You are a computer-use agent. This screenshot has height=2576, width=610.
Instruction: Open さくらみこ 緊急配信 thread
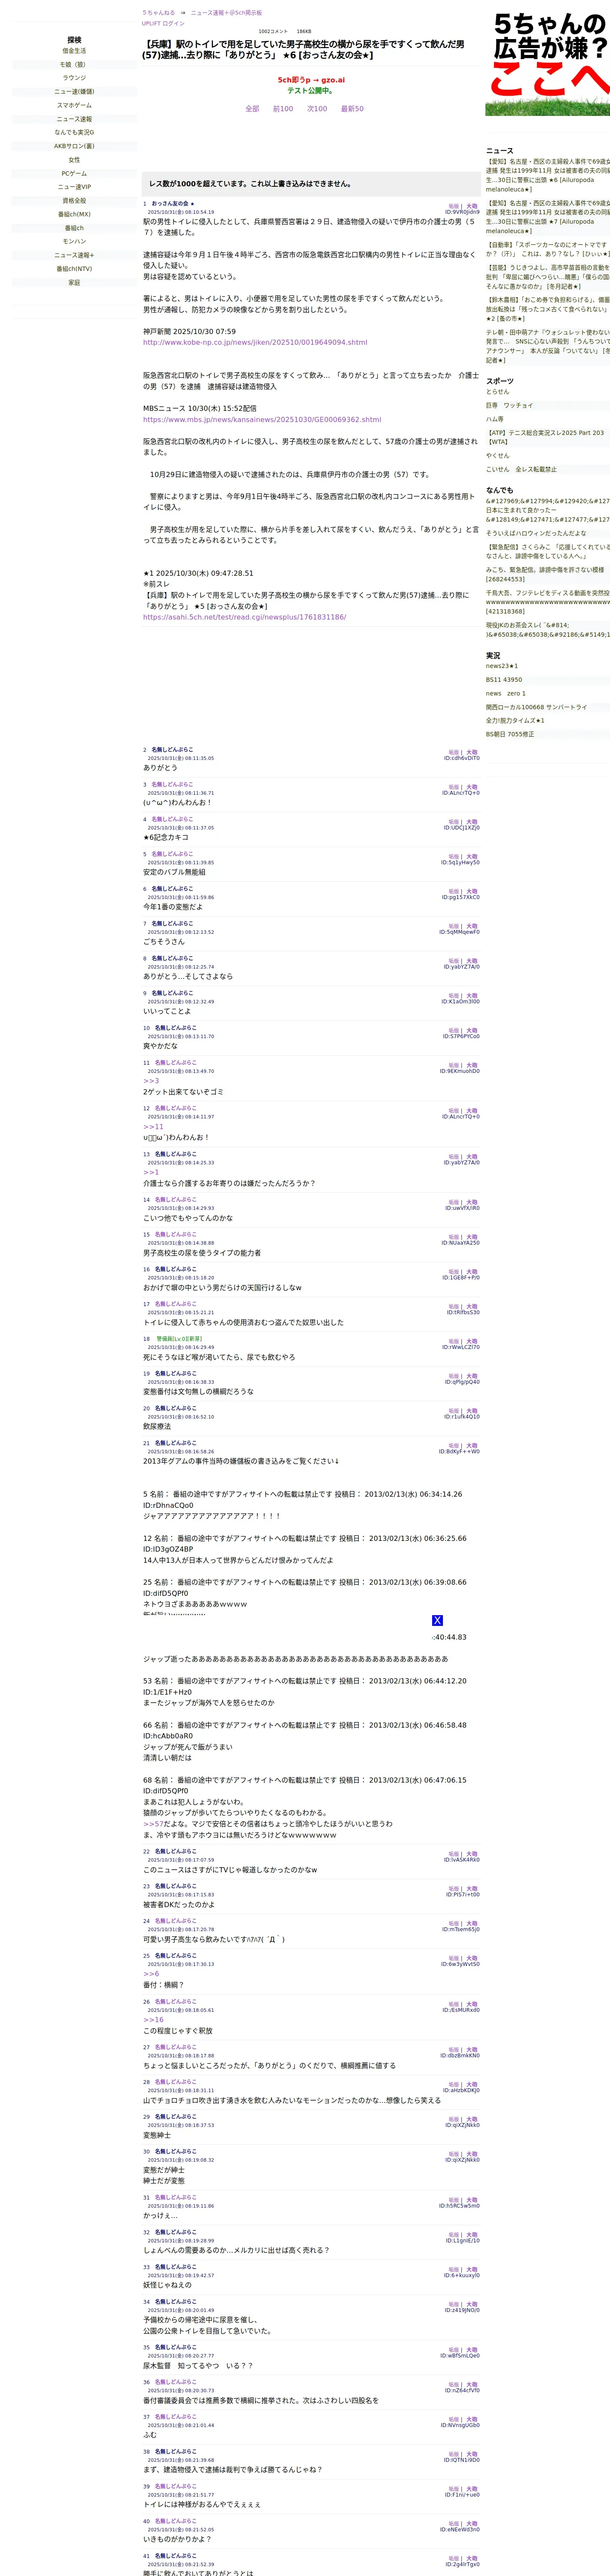point(548,552)
